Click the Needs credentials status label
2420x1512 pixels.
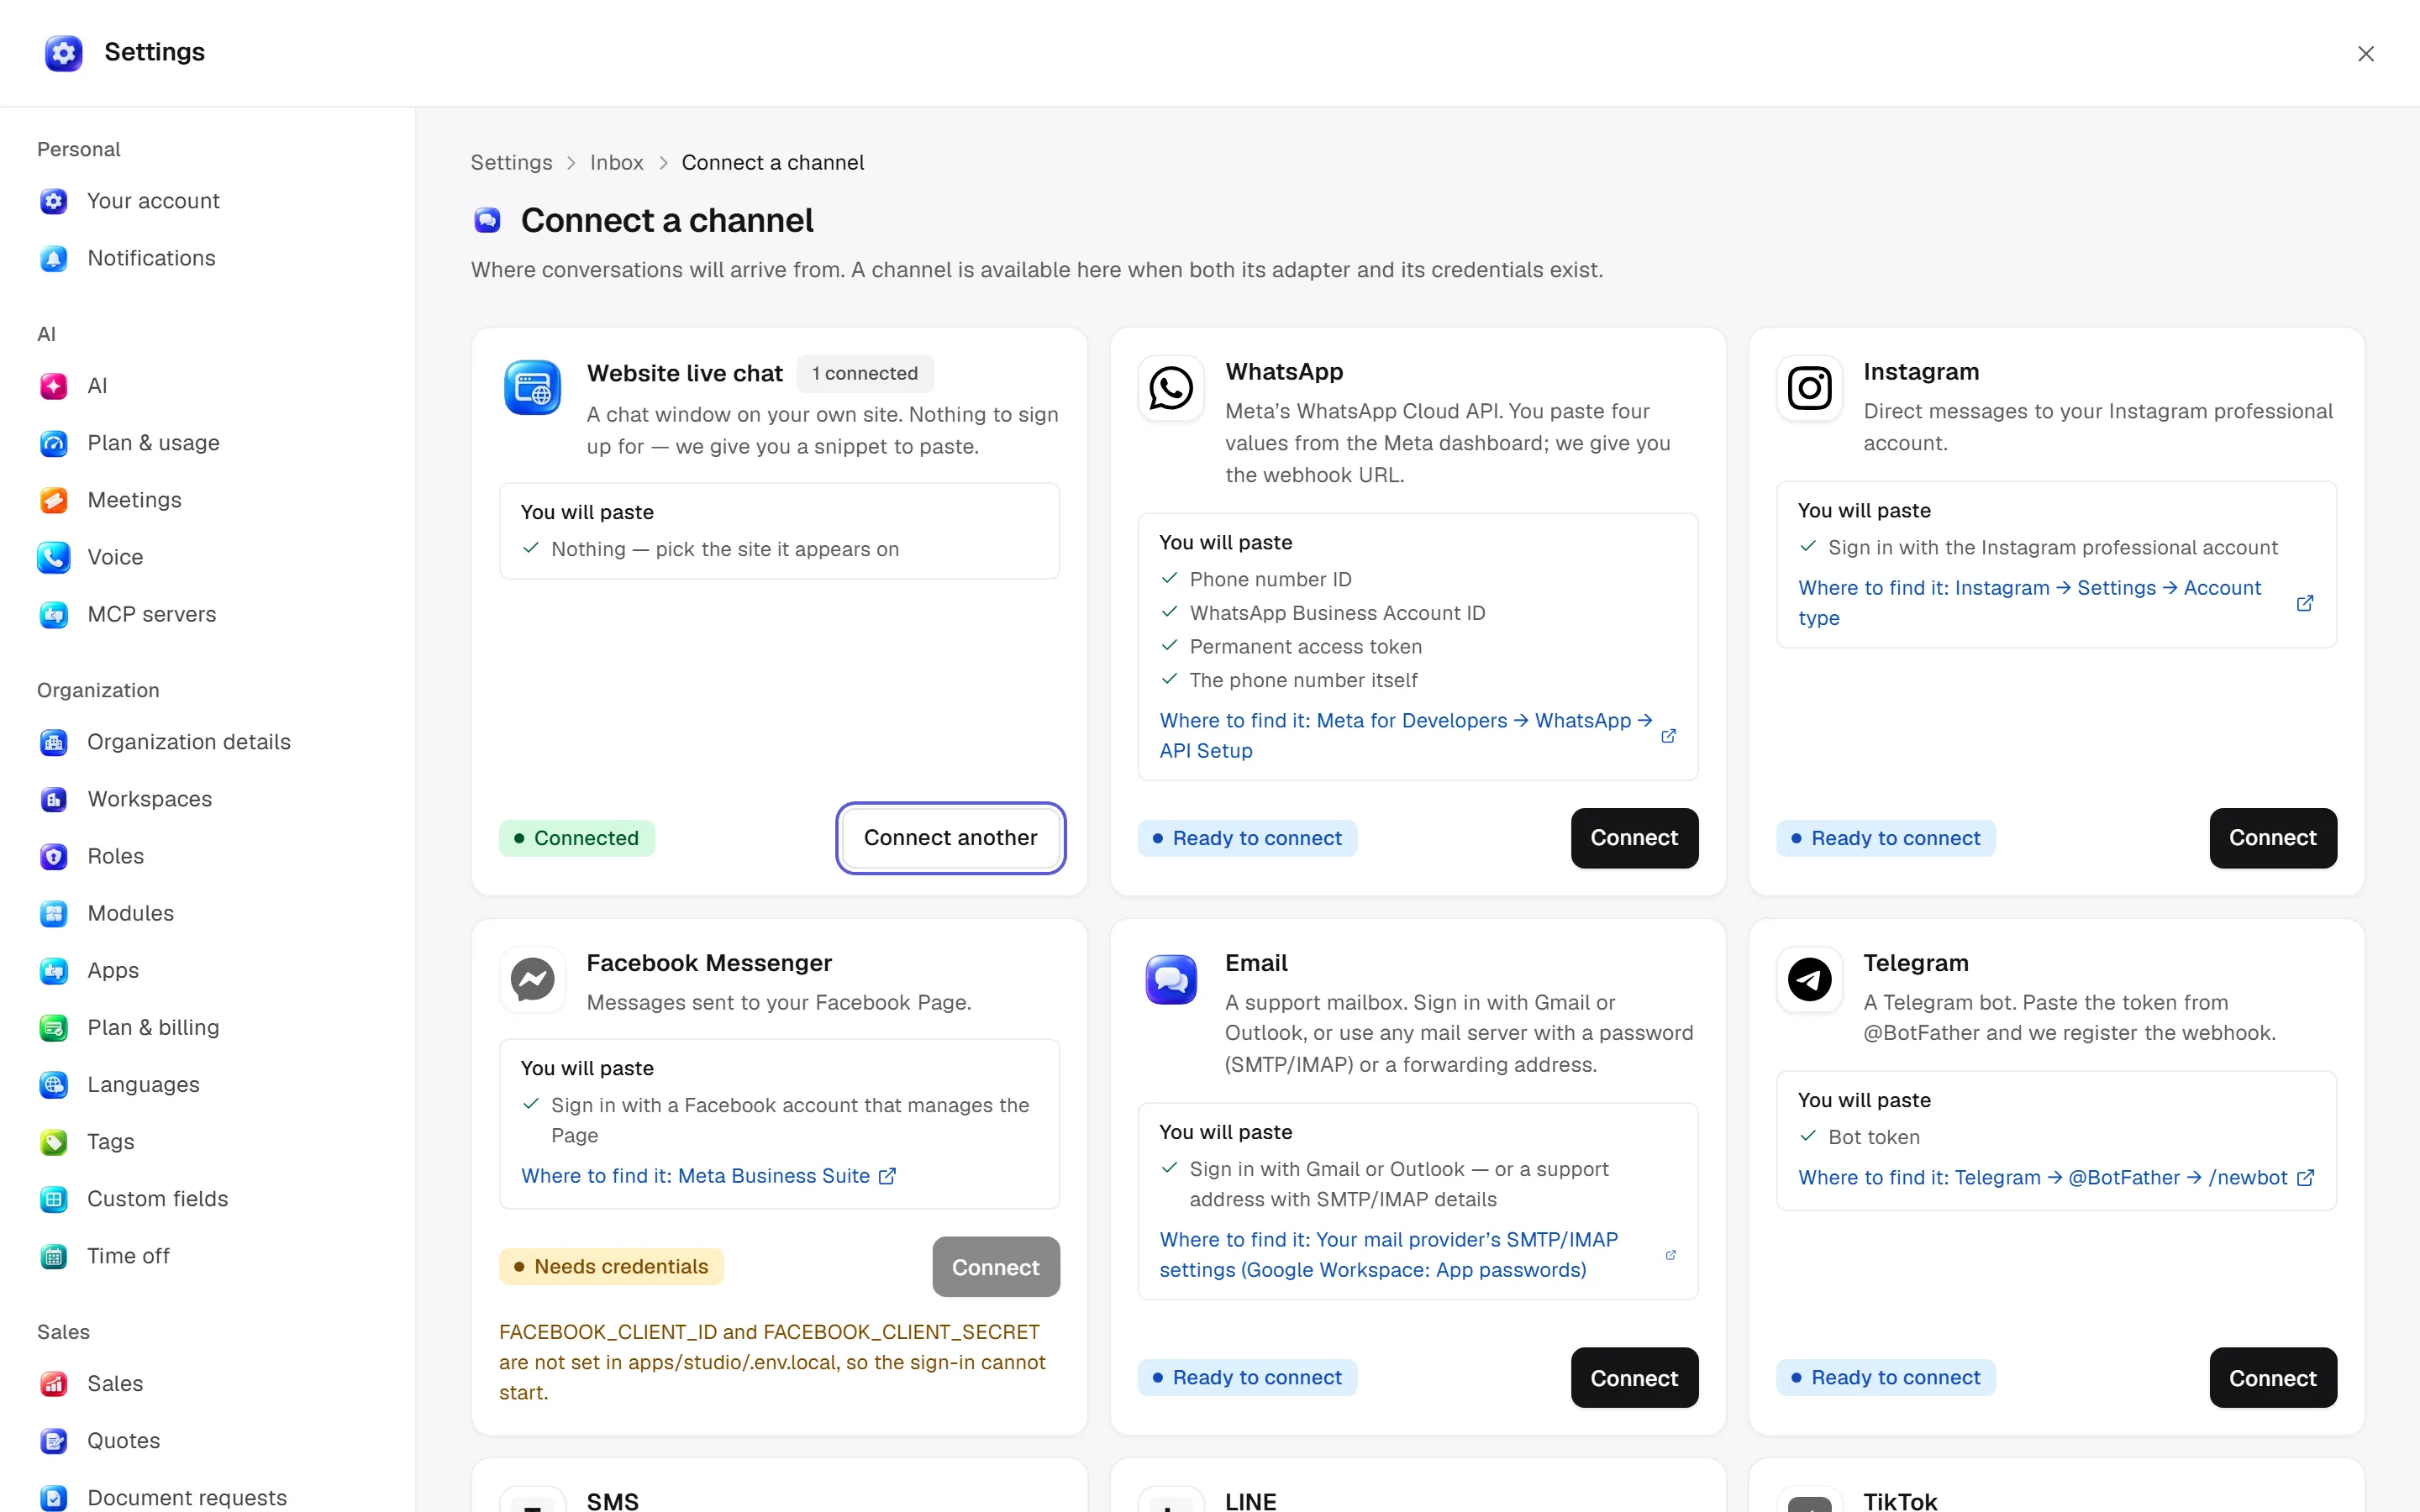point(611,1267)
